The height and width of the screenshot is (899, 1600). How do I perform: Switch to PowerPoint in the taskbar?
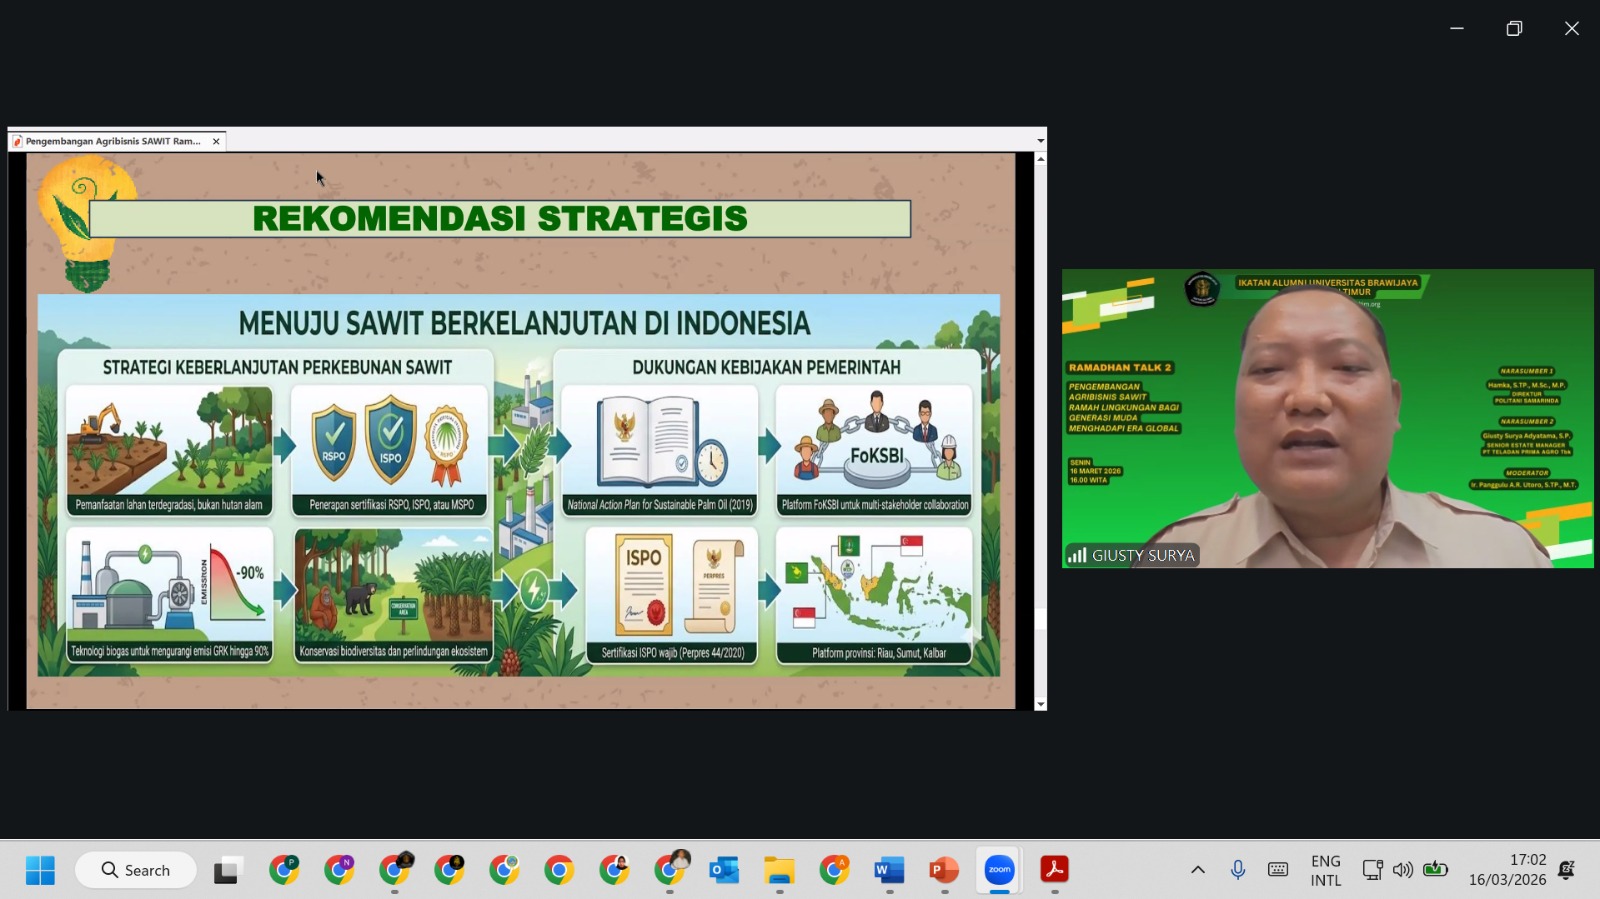(944, 870)
